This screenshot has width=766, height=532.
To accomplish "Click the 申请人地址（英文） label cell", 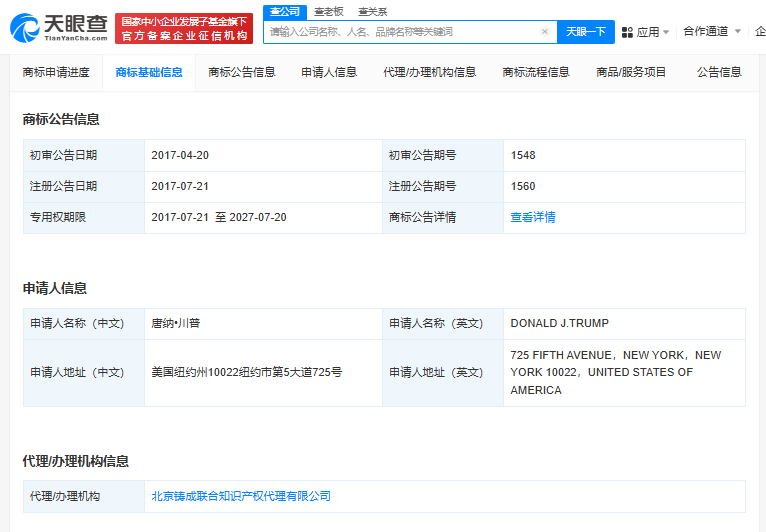I will [x=443, y=373].
